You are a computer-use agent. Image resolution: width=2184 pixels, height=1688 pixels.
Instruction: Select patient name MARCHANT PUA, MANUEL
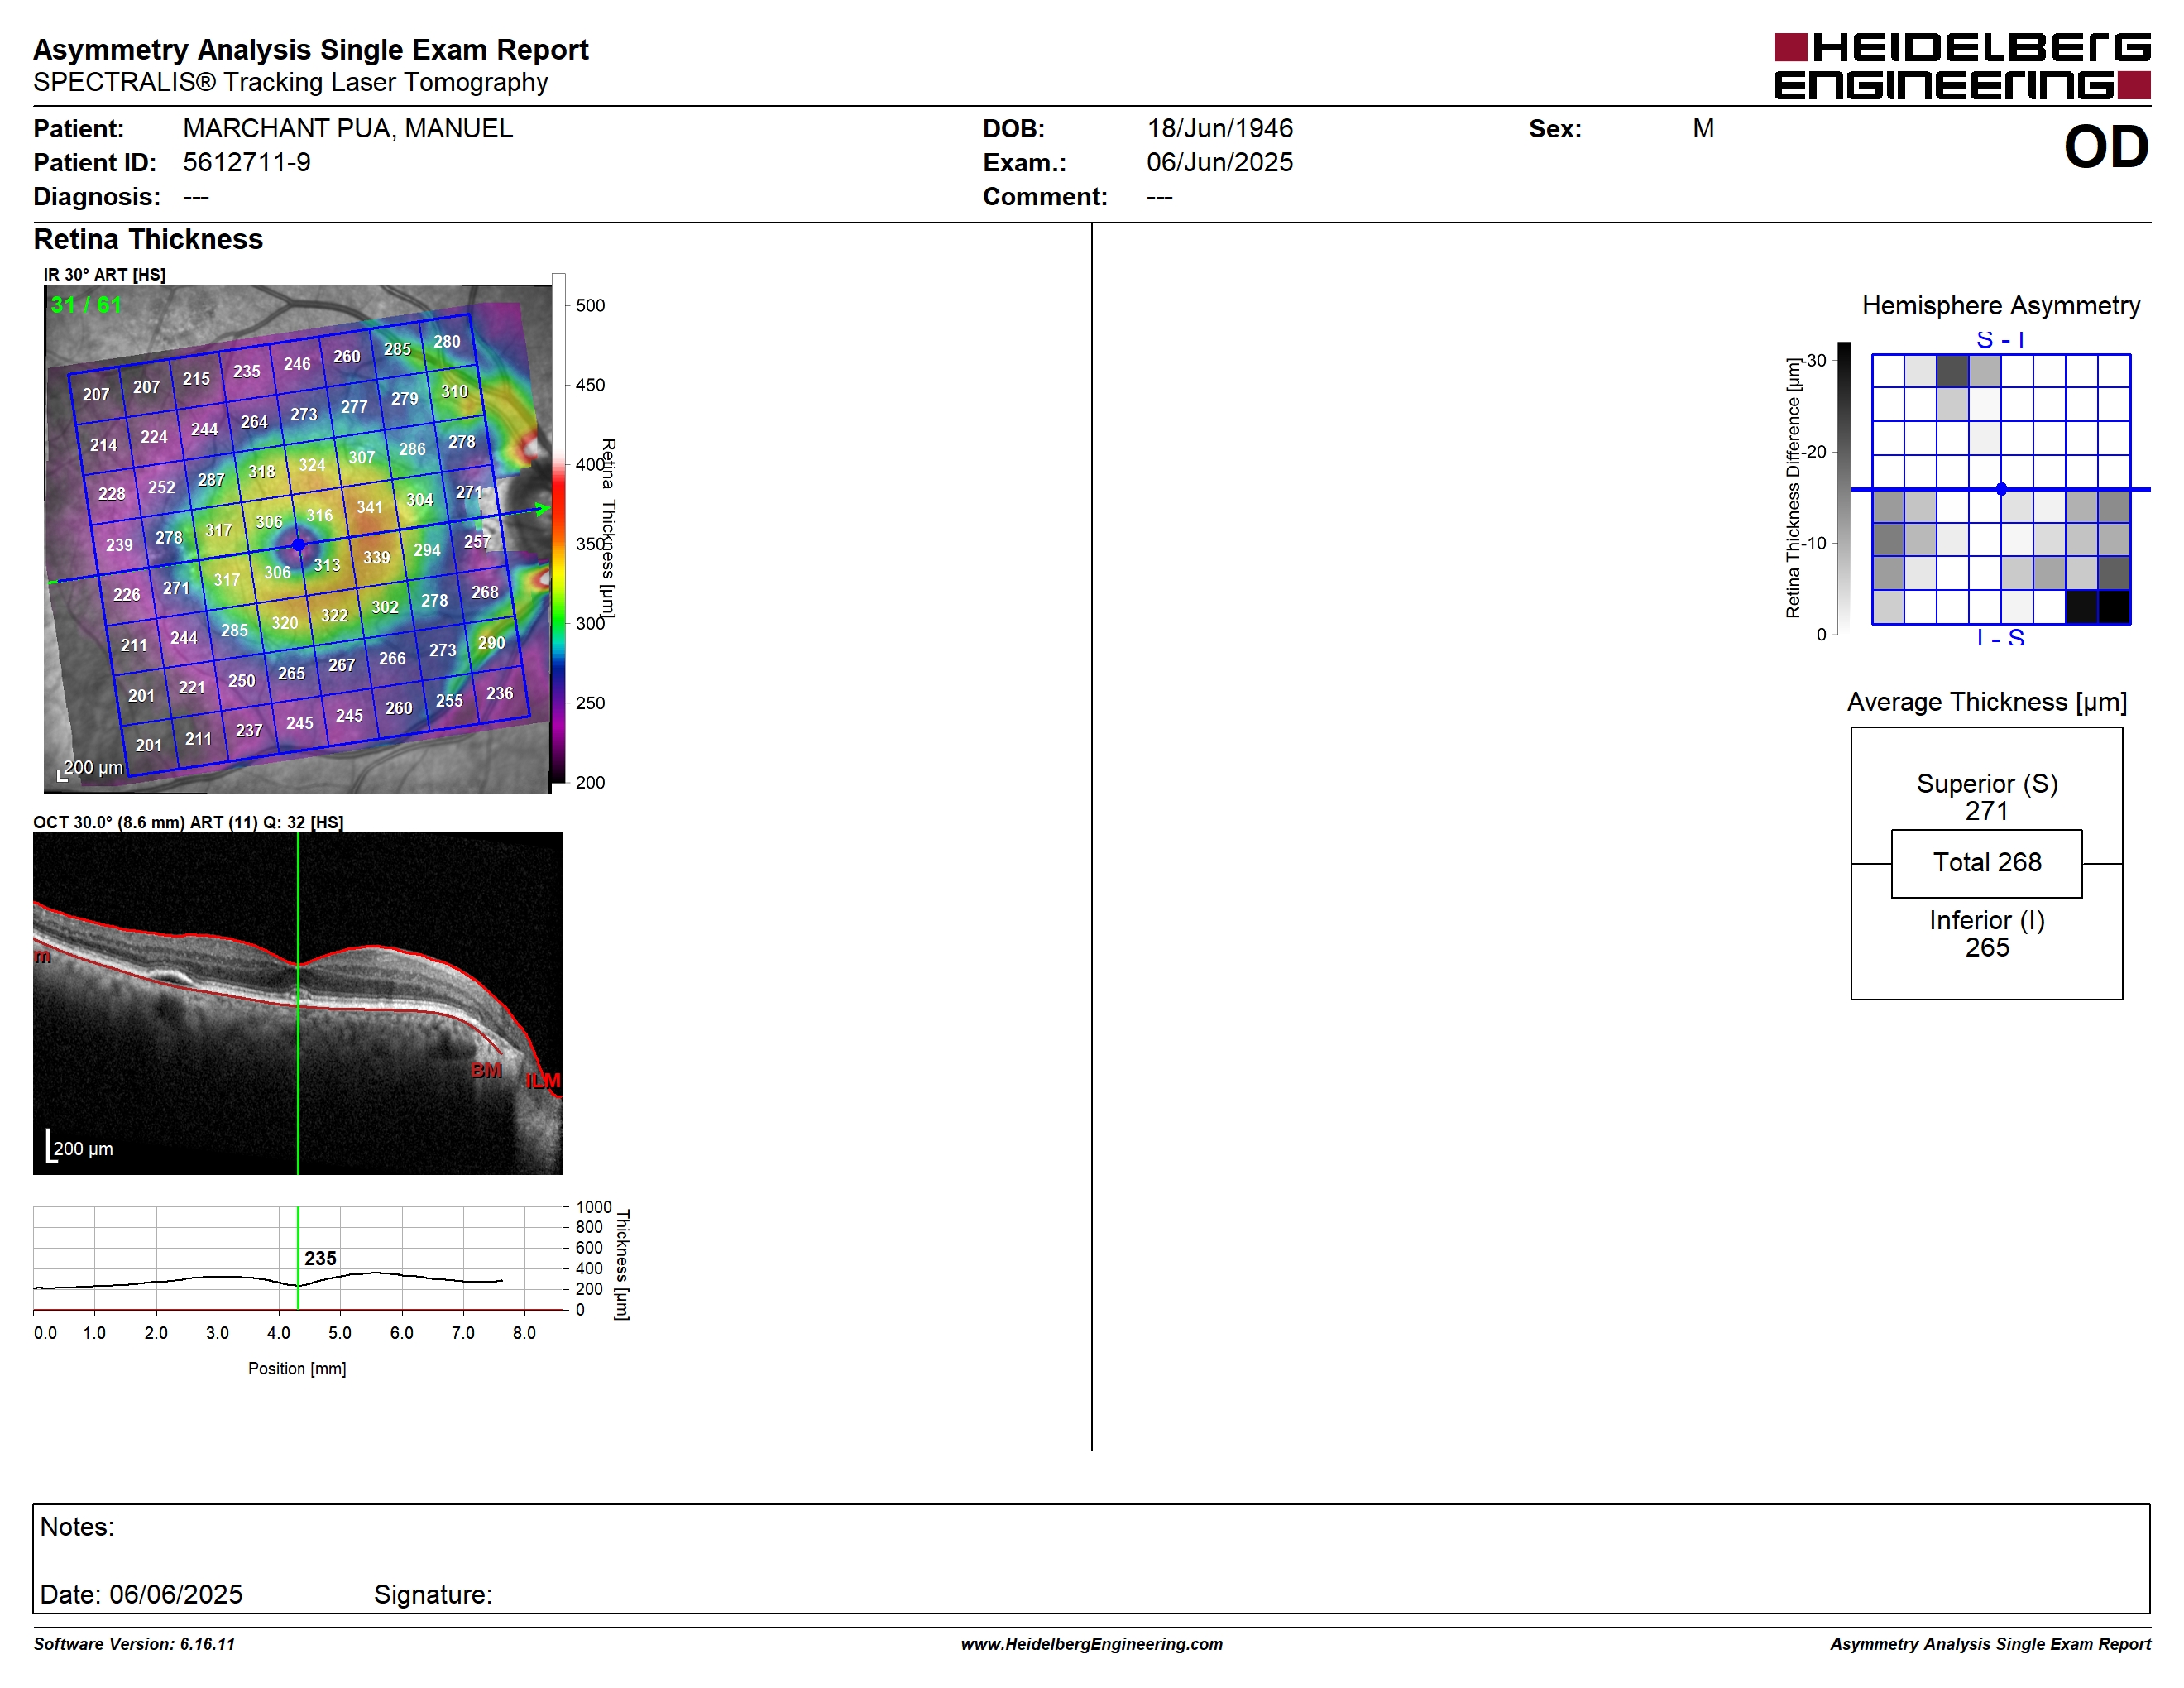pyautogui.click(x=347, y=129)
